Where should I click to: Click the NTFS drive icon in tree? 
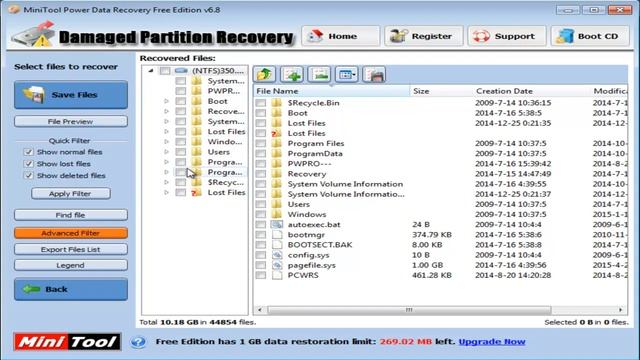coord(181,71)
